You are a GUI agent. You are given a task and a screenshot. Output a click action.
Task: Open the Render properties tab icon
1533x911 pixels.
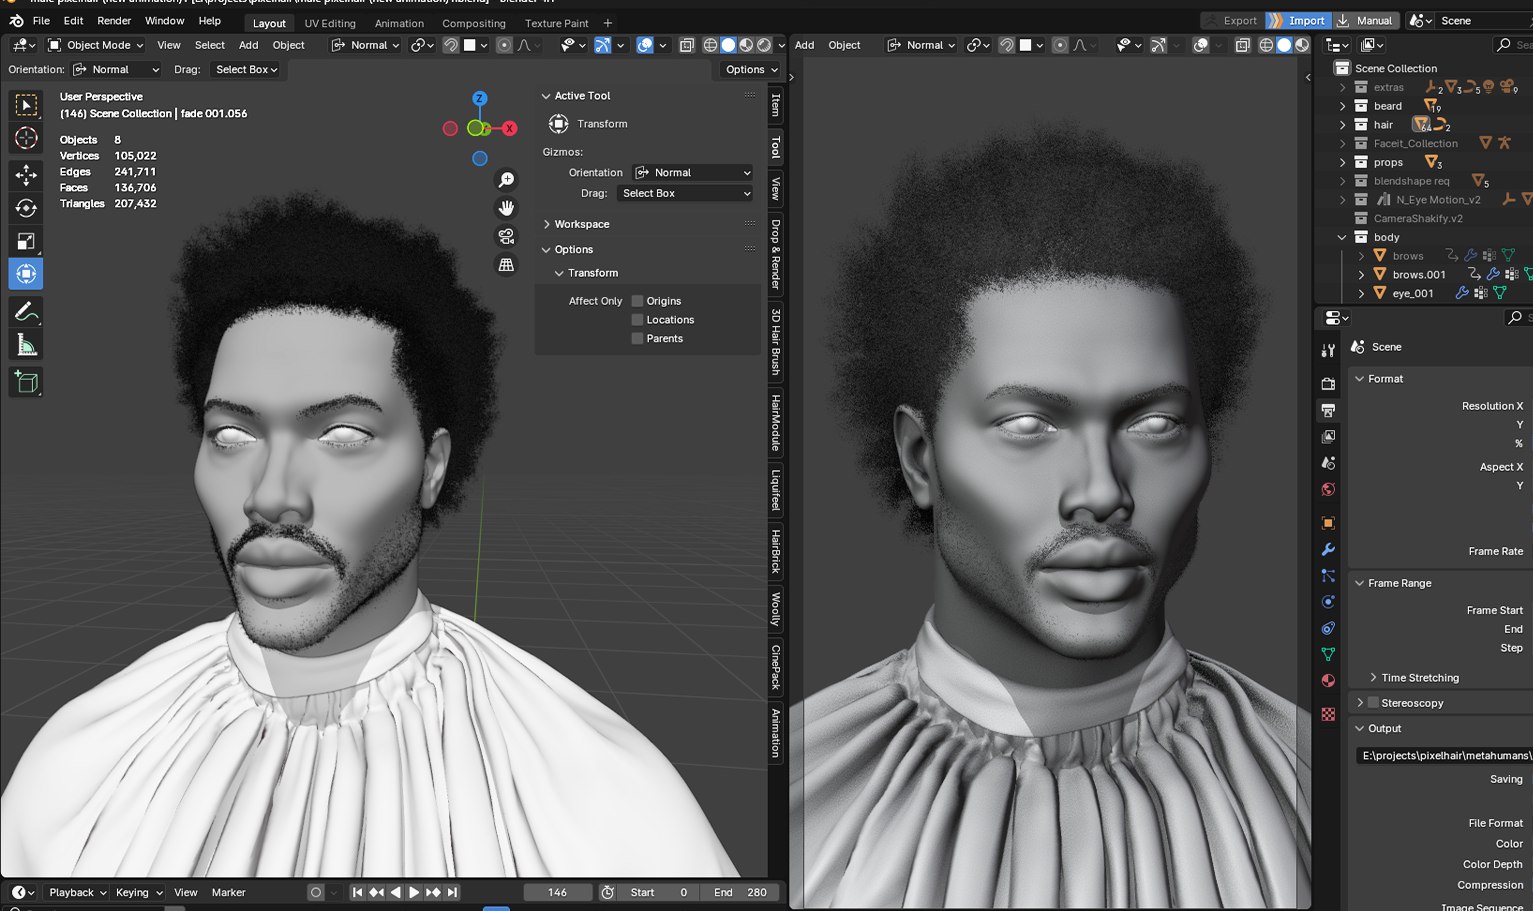coord(1328,384)
